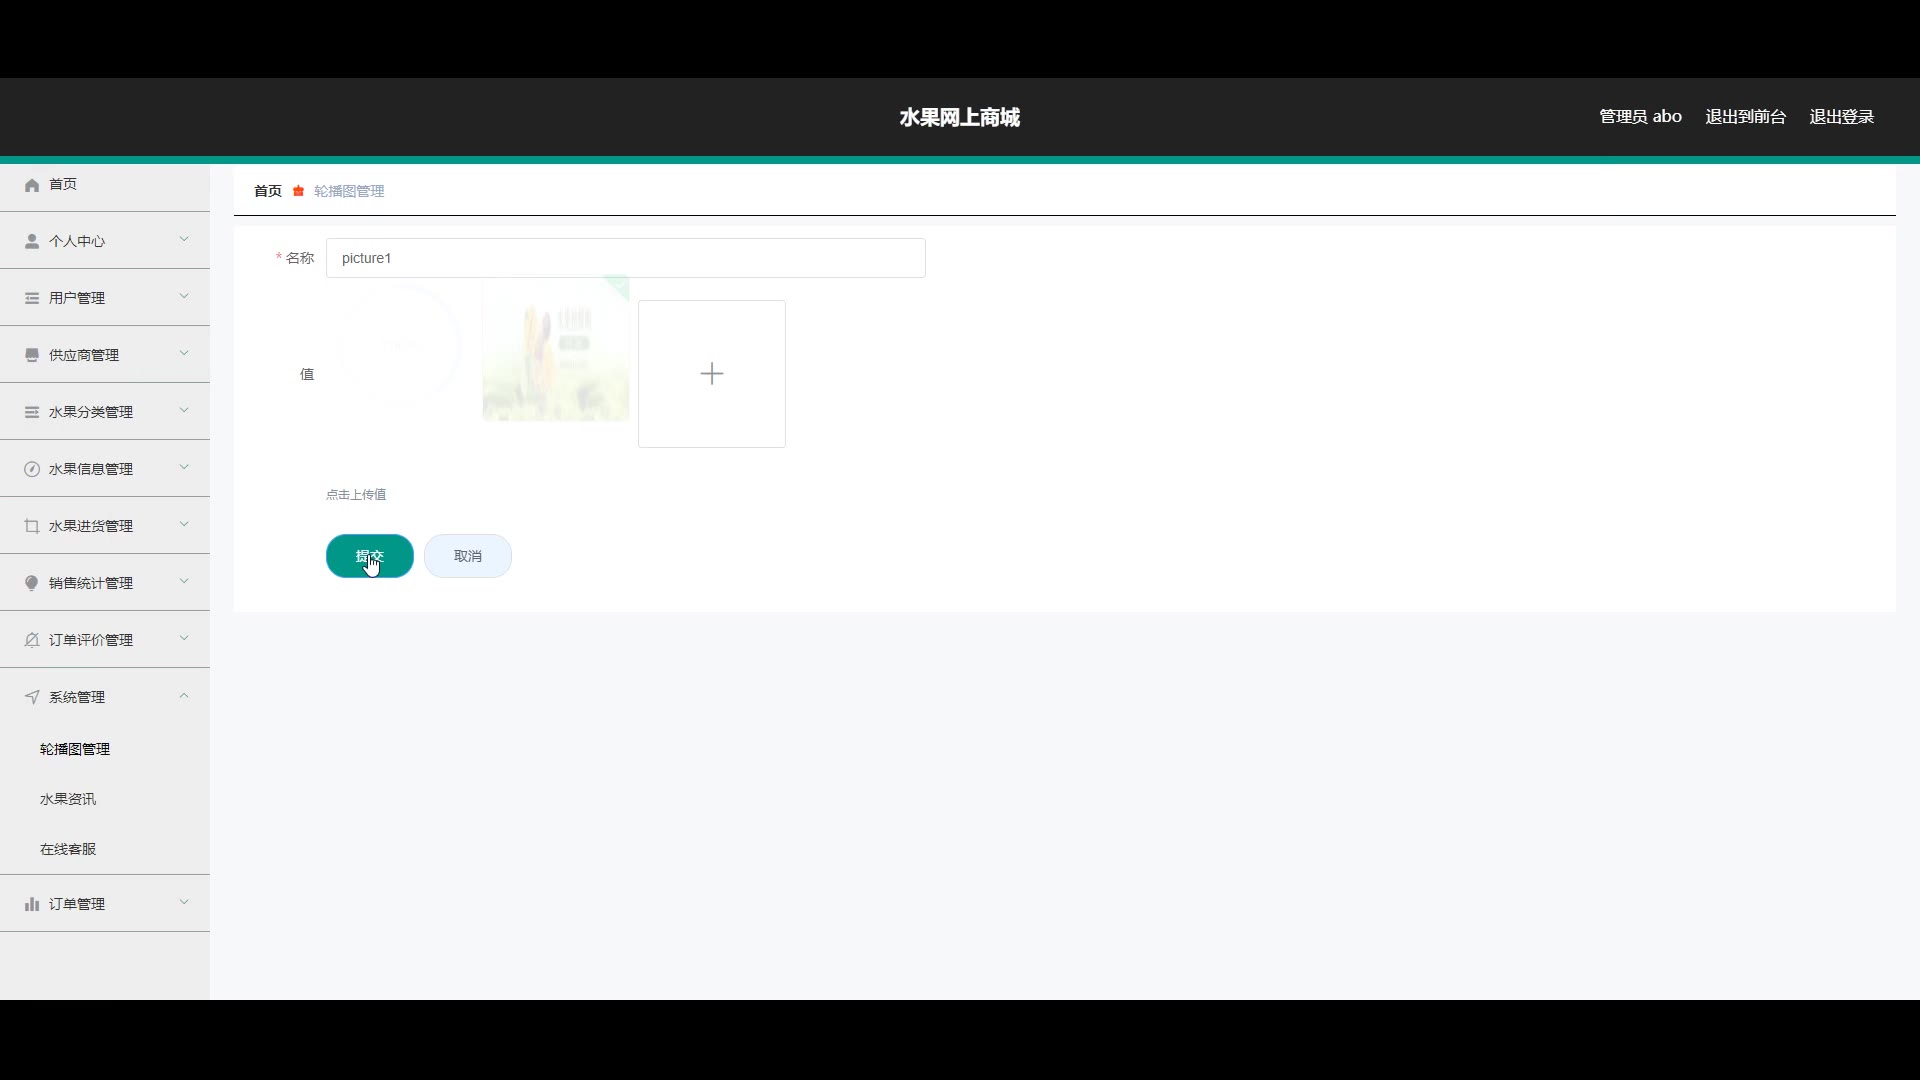Click the uploaded fruit image thumbnail

point(555,350)
